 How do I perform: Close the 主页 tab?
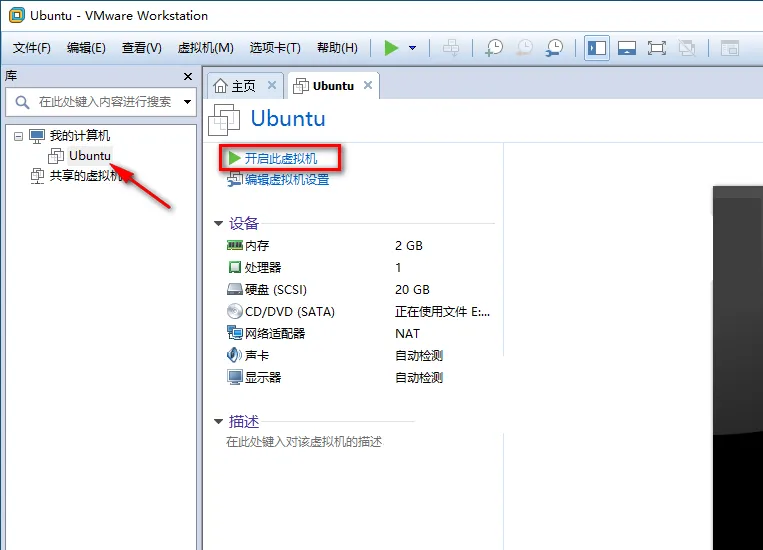tap(272, 86)
